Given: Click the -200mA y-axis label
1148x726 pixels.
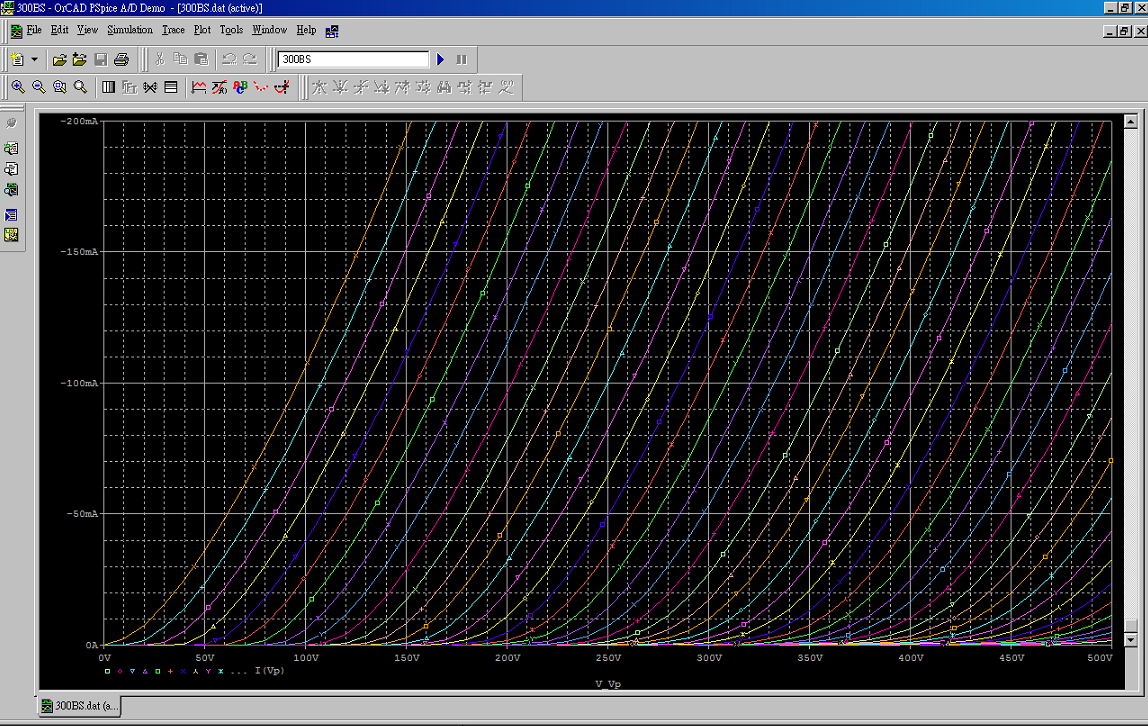Looking at the screenshot, I should tap(79, 121).
